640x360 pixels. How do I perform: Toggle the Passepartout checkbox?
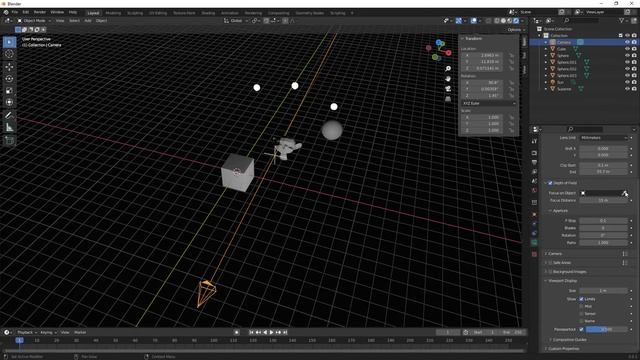click(582, 329)
